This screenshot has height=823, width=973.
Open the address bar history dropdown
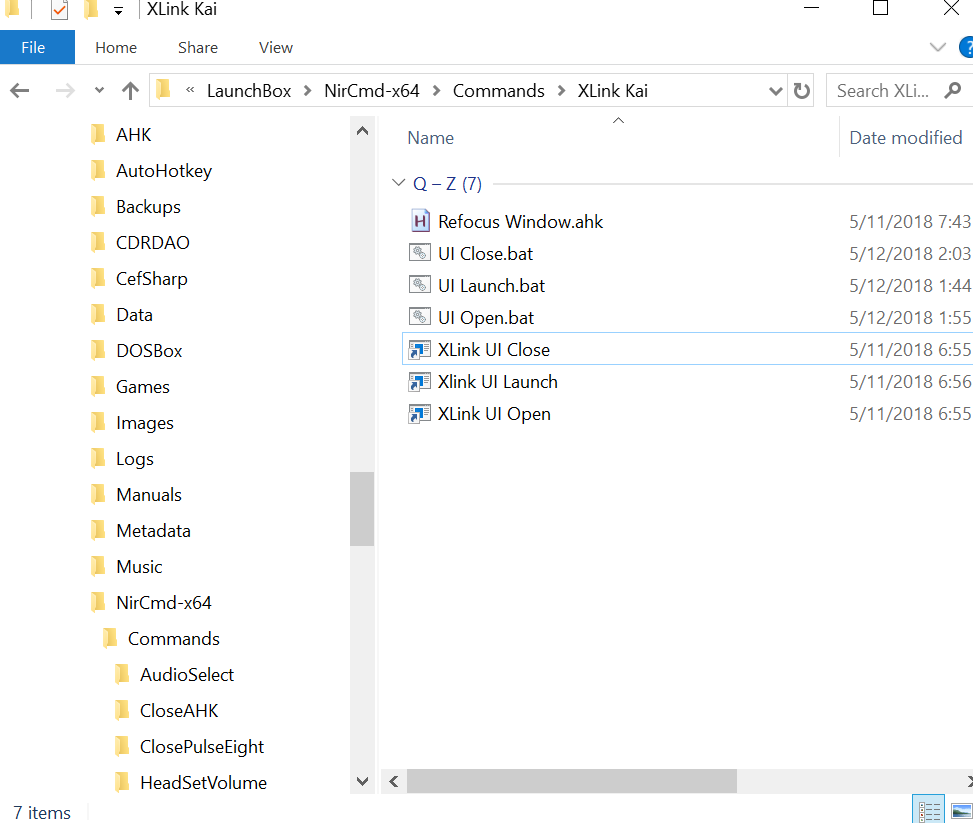point(775,91)
